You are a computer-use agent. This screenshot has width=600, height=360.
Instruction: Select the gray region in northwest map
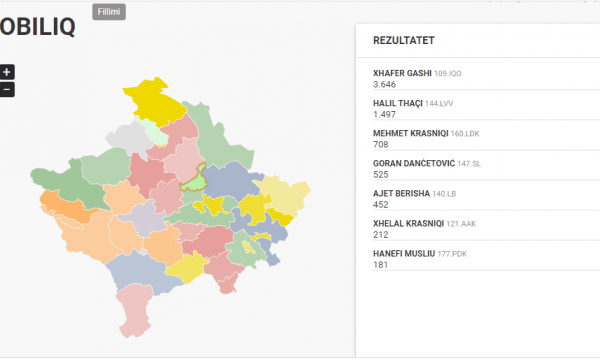point(128,138)
